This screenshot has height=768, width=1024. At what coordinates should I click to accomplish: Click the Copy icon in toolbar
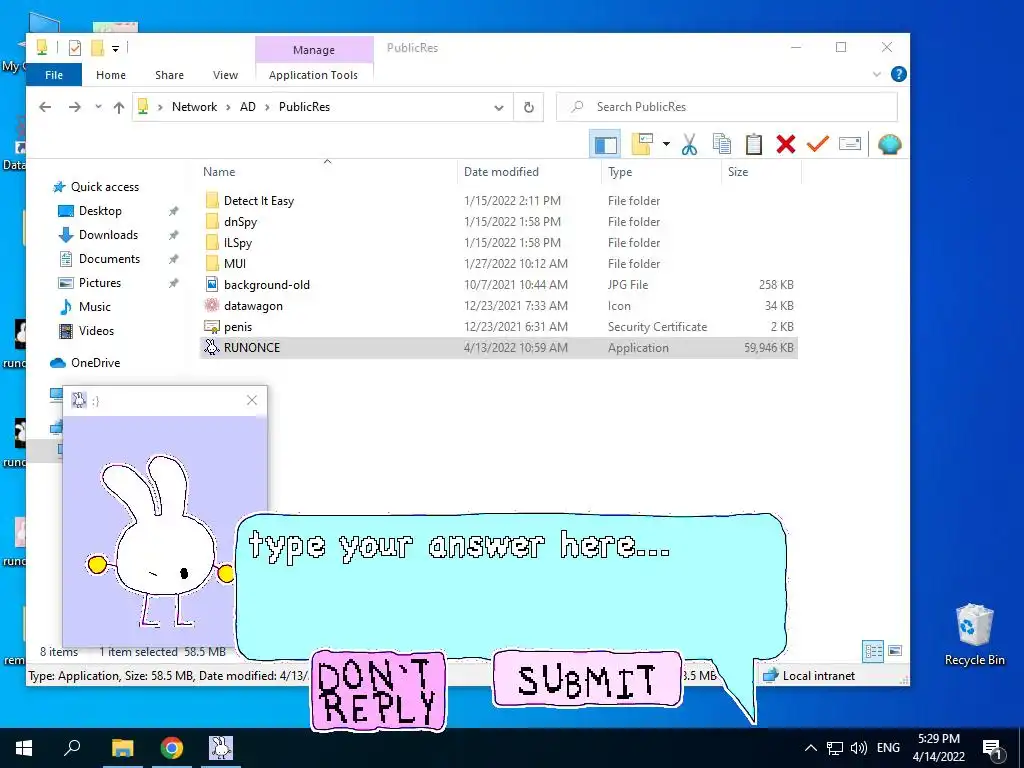coord(722,144)
